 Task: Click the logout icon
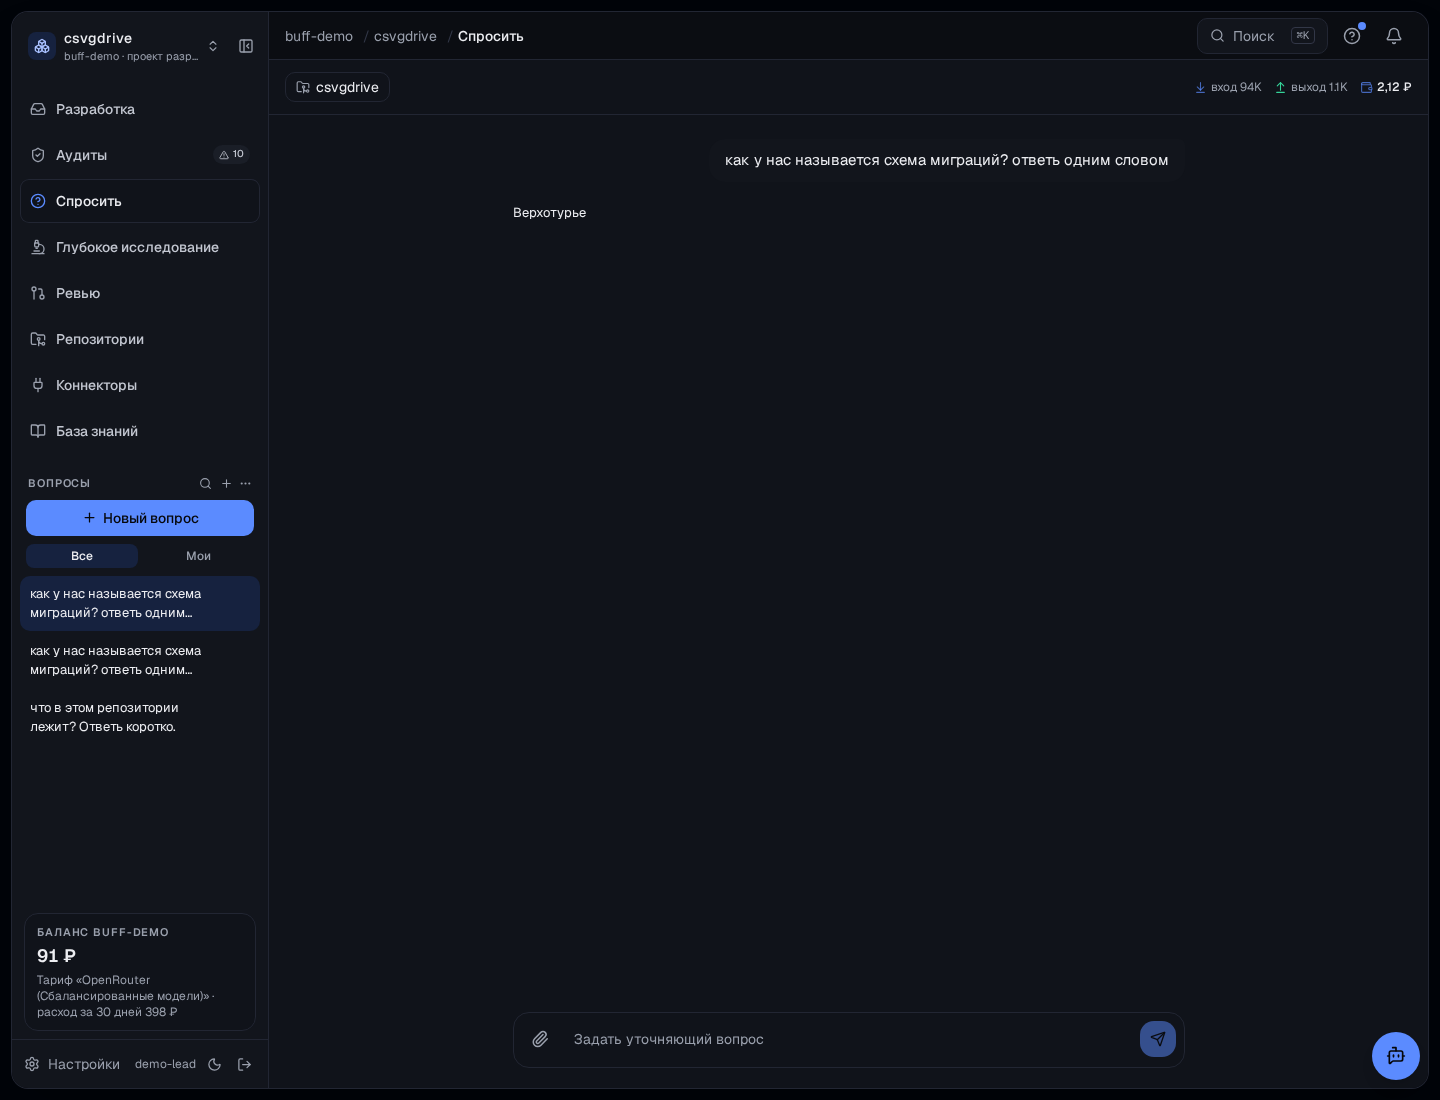click(244, 1064)
